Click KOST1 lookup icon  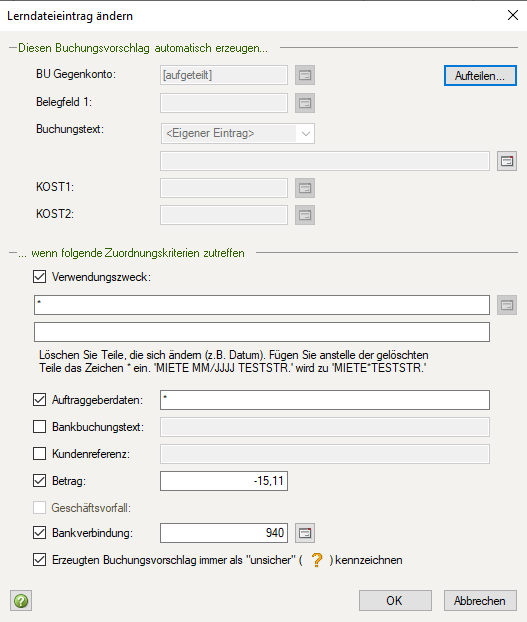click(x=305, y=188)
